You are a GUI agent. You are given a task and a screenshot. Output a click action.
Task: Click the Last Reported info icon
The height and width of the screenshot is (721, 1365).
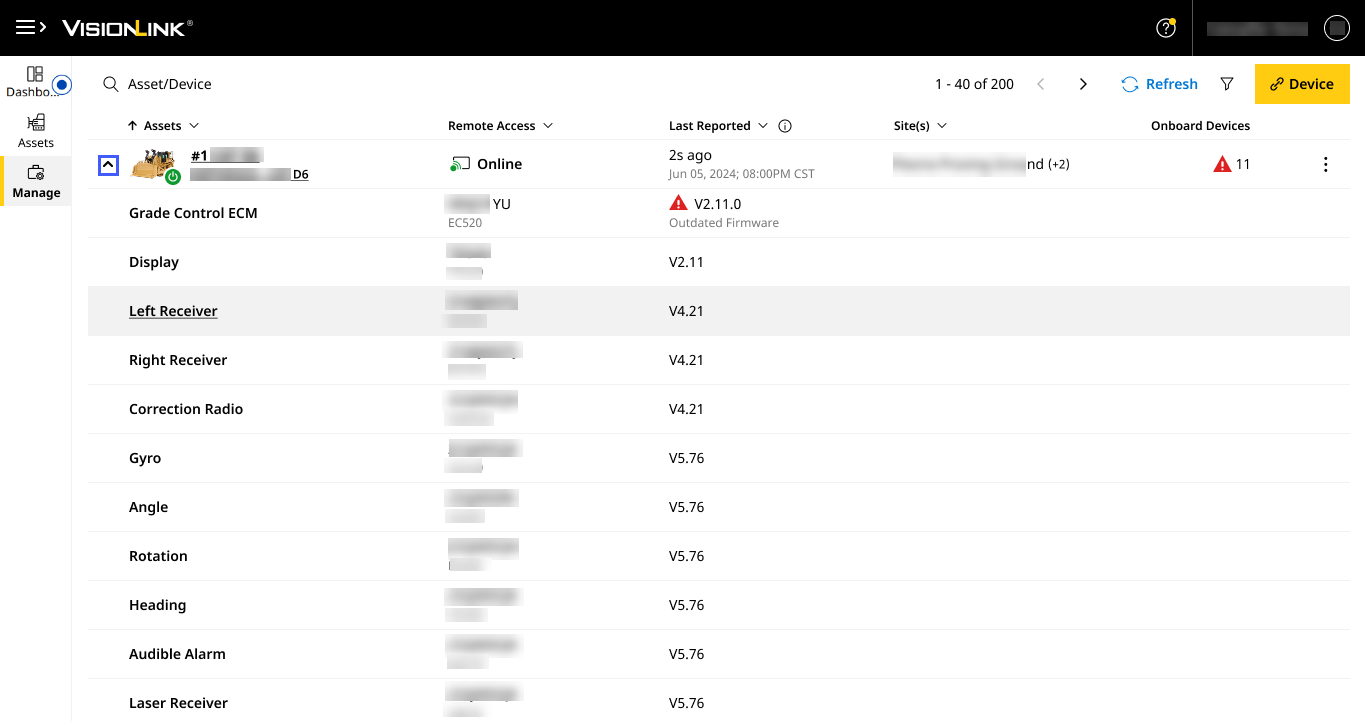point(785,126)
